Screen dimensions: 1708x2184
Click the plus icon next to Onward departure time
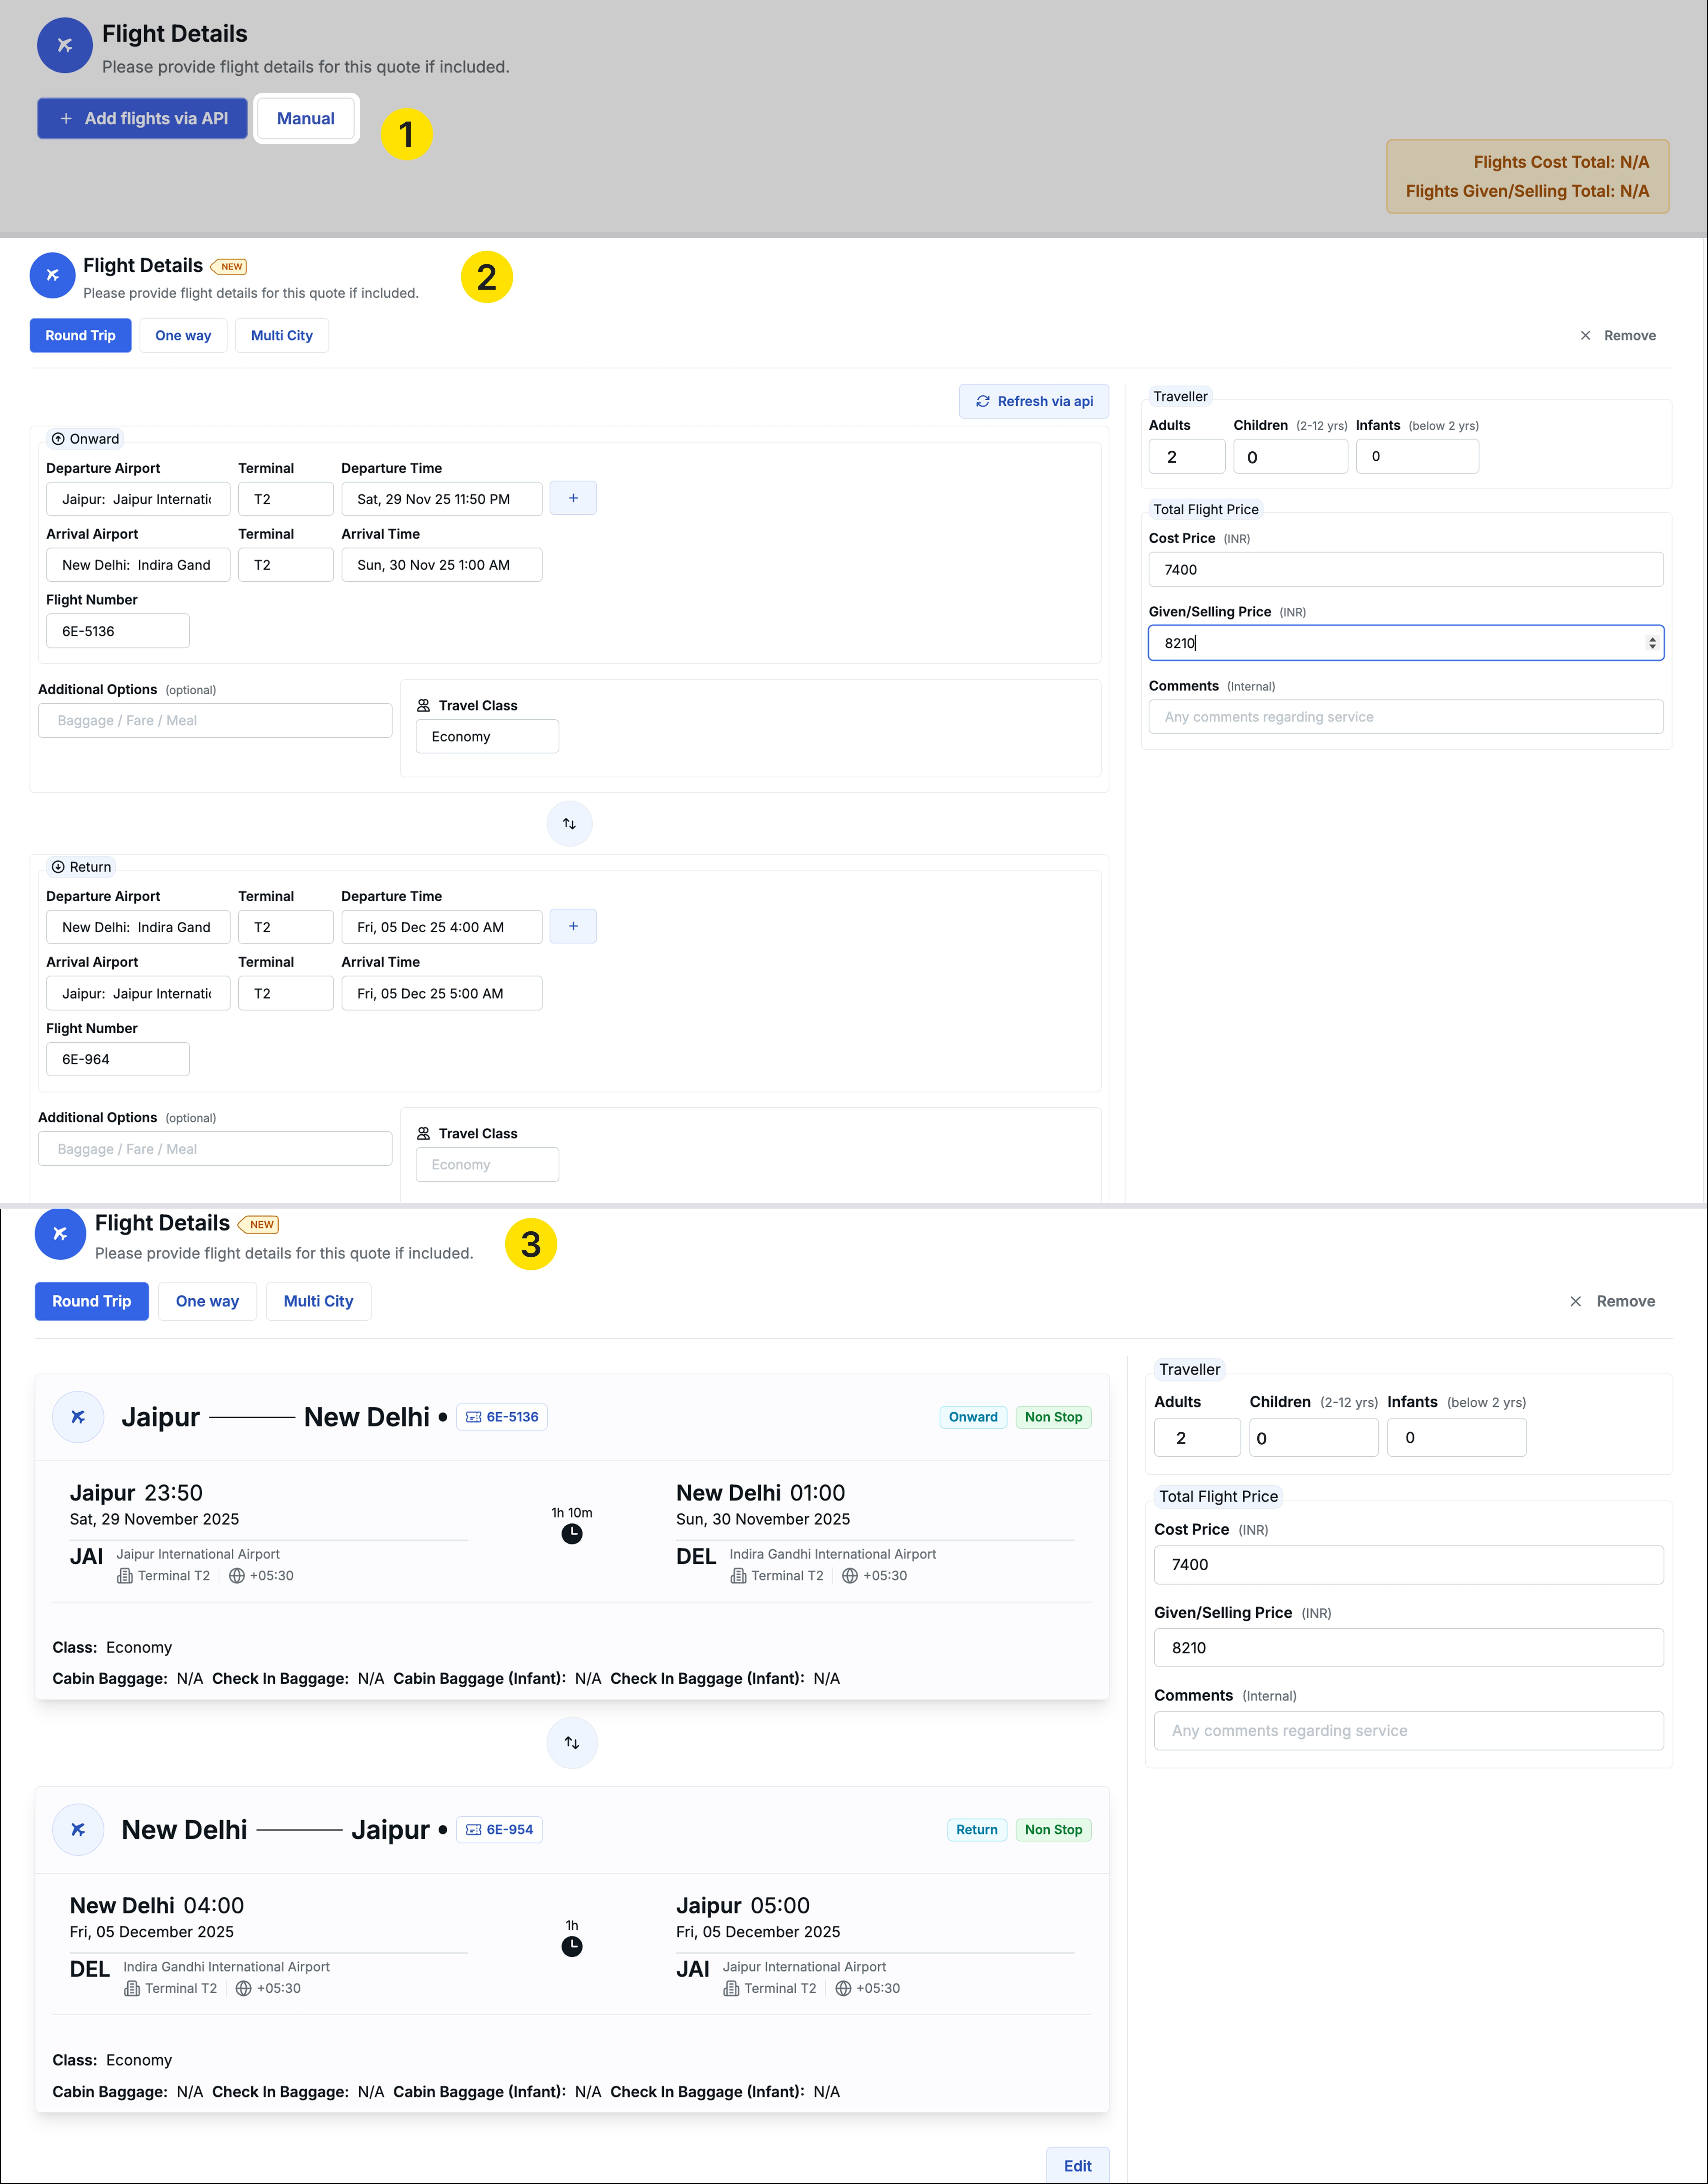(x=572, y=497)
